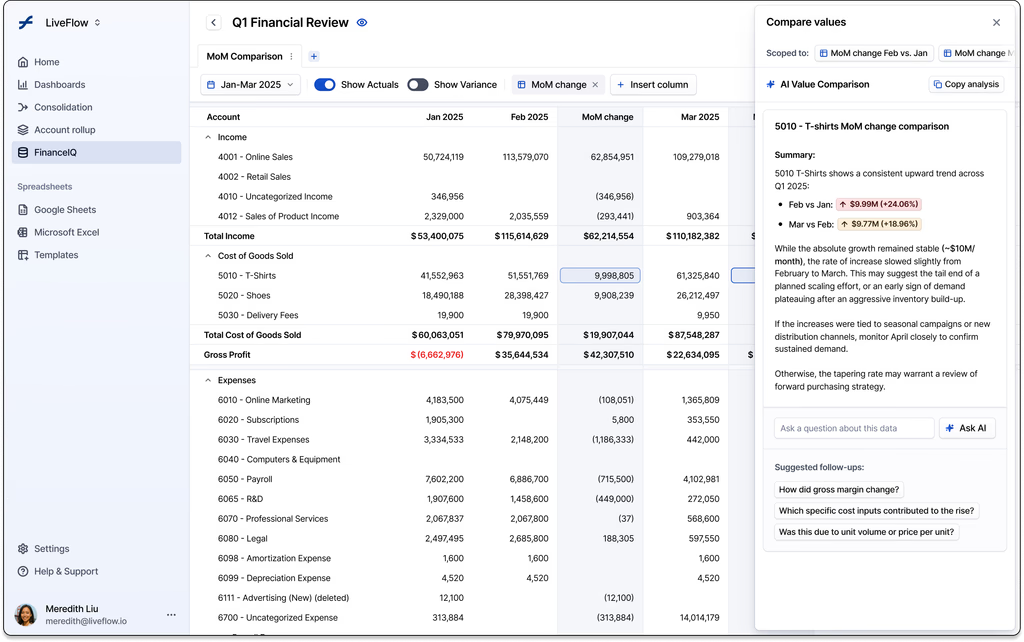The width and height of the screenshot is (1024, 642).
Task: Open account options beside Meredith Liu
Action: 171,615
